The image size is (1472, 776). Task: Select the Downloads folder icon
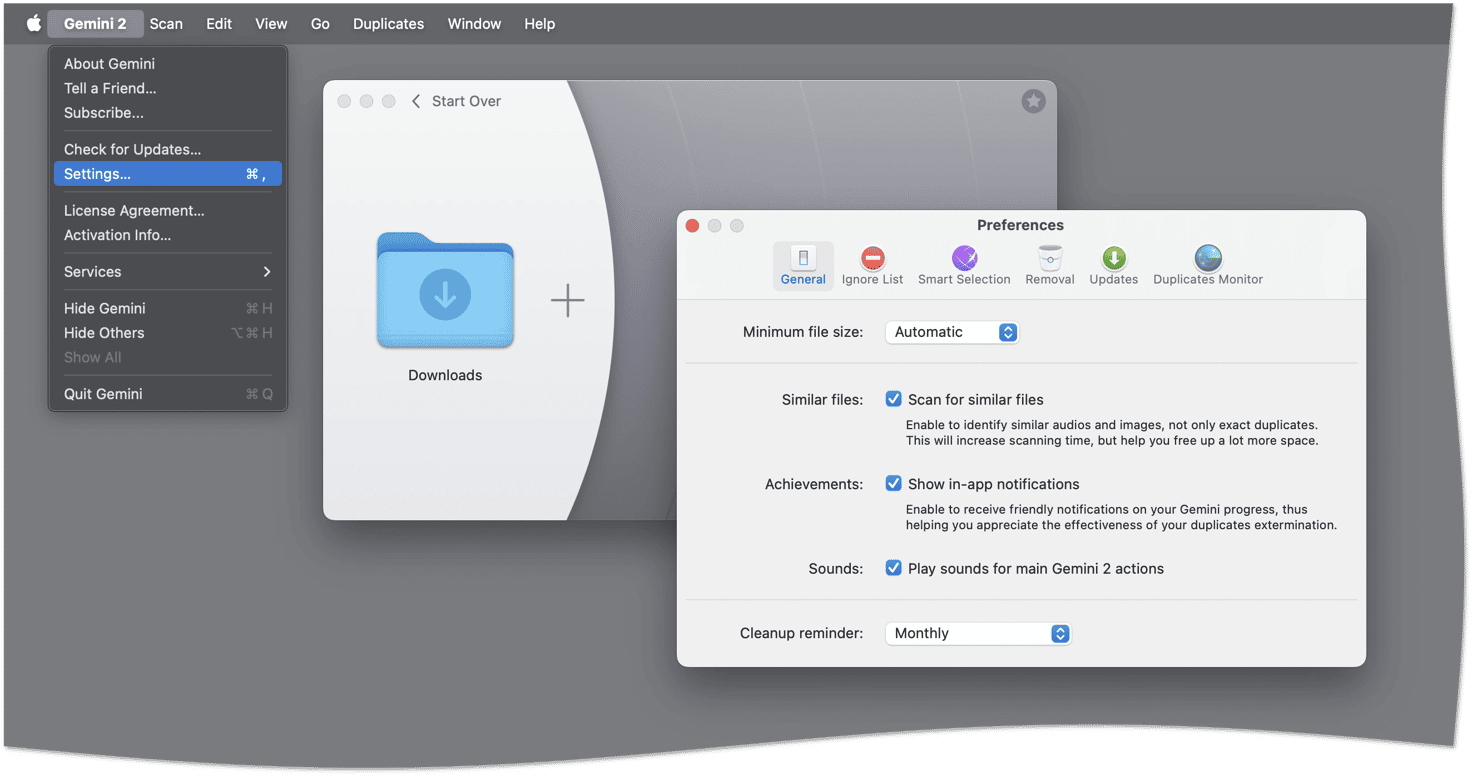(445, 291)
